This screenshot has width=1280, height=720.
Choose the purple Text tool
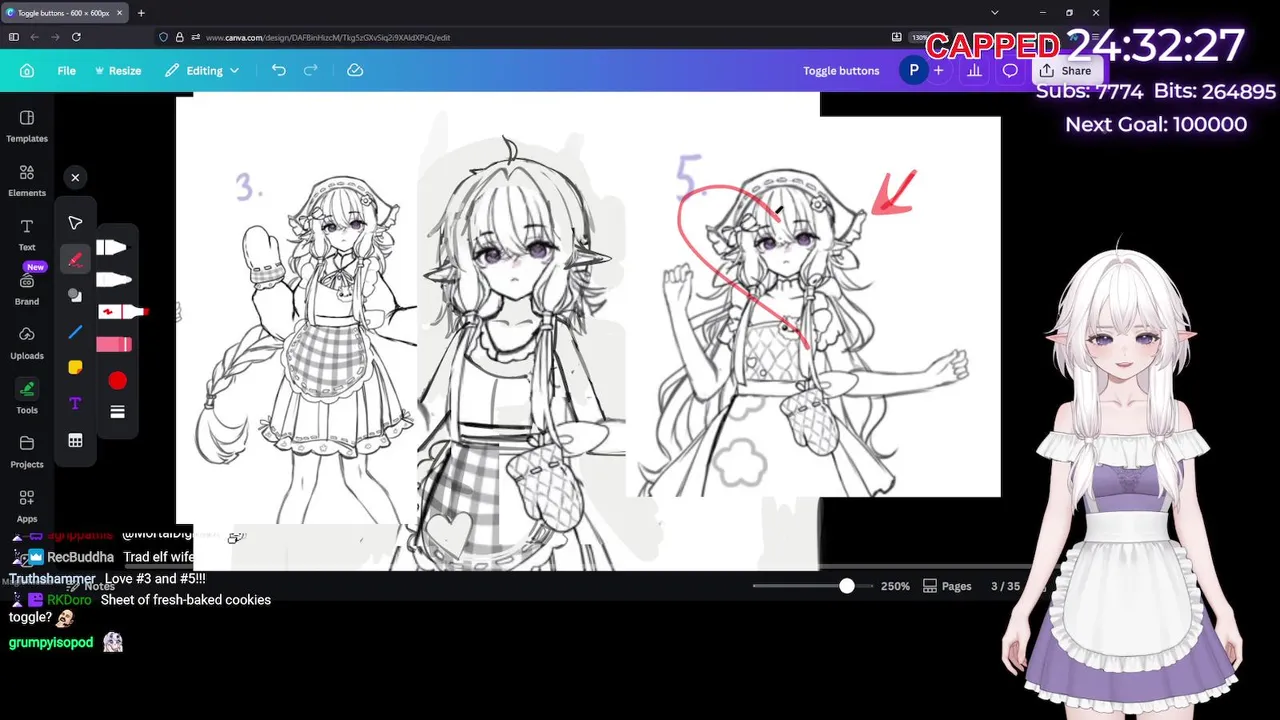pos(75,404)
